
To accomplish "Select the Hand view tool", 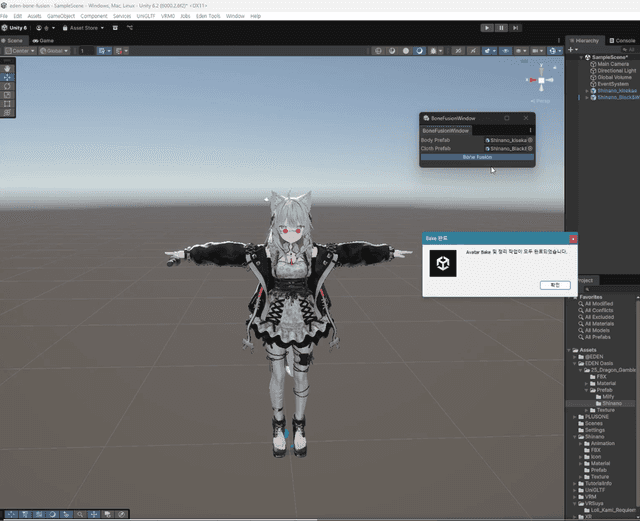I will pos(8,68).
